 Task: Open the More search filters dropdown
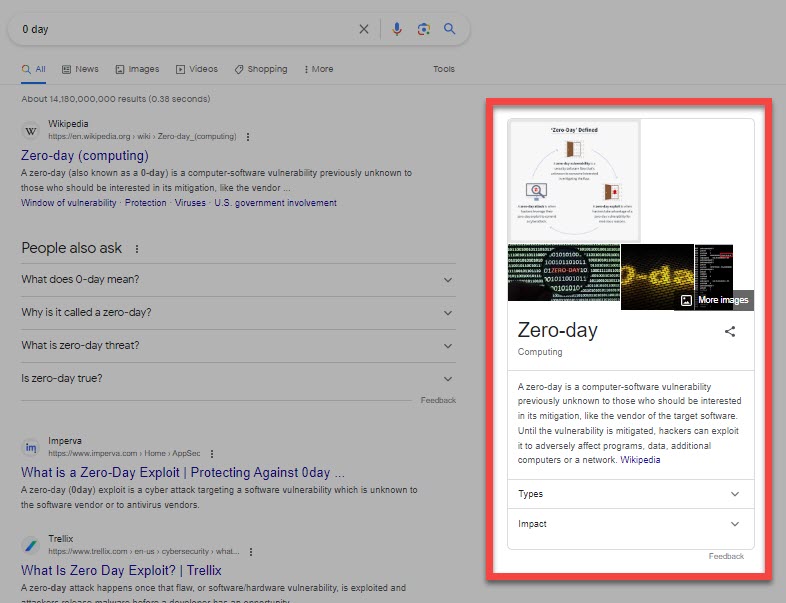coord(318,69)
